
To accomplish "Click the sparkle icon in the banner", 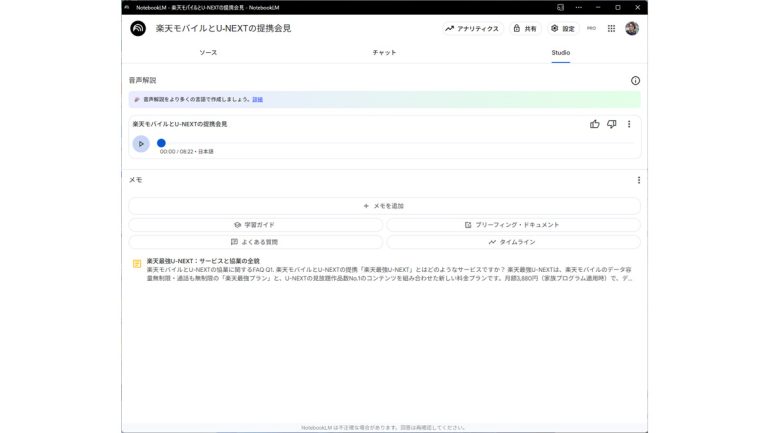I will (x=137, y=100).
